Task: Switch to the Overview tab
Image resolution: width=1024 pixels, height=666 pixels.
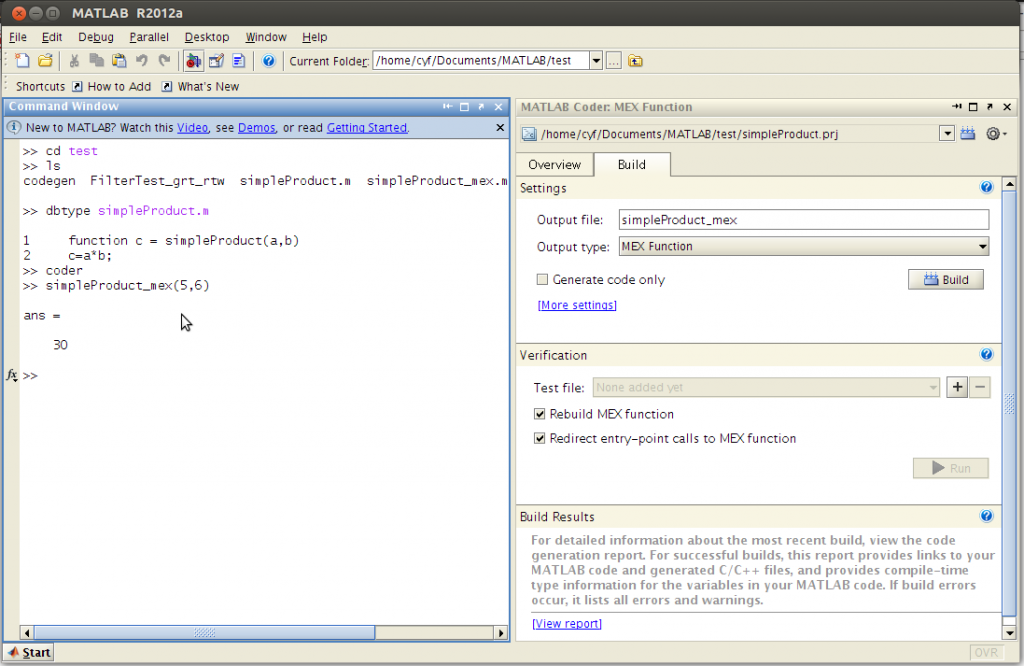Action: pyautogui.click(x=554, y=164)
